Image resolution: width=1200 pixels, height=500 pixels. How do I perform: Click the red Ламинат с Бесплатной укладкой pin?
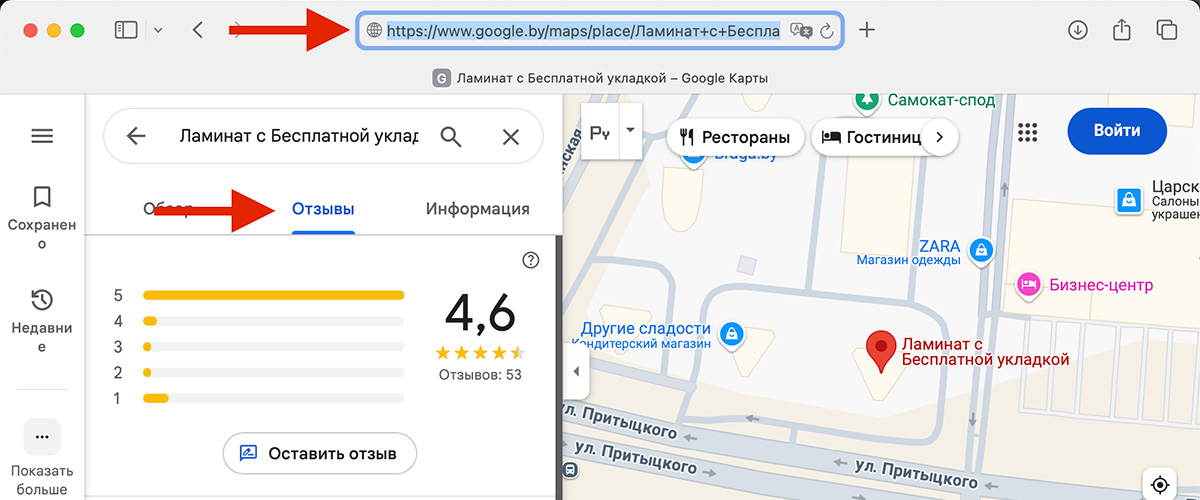tap(880, 350)
